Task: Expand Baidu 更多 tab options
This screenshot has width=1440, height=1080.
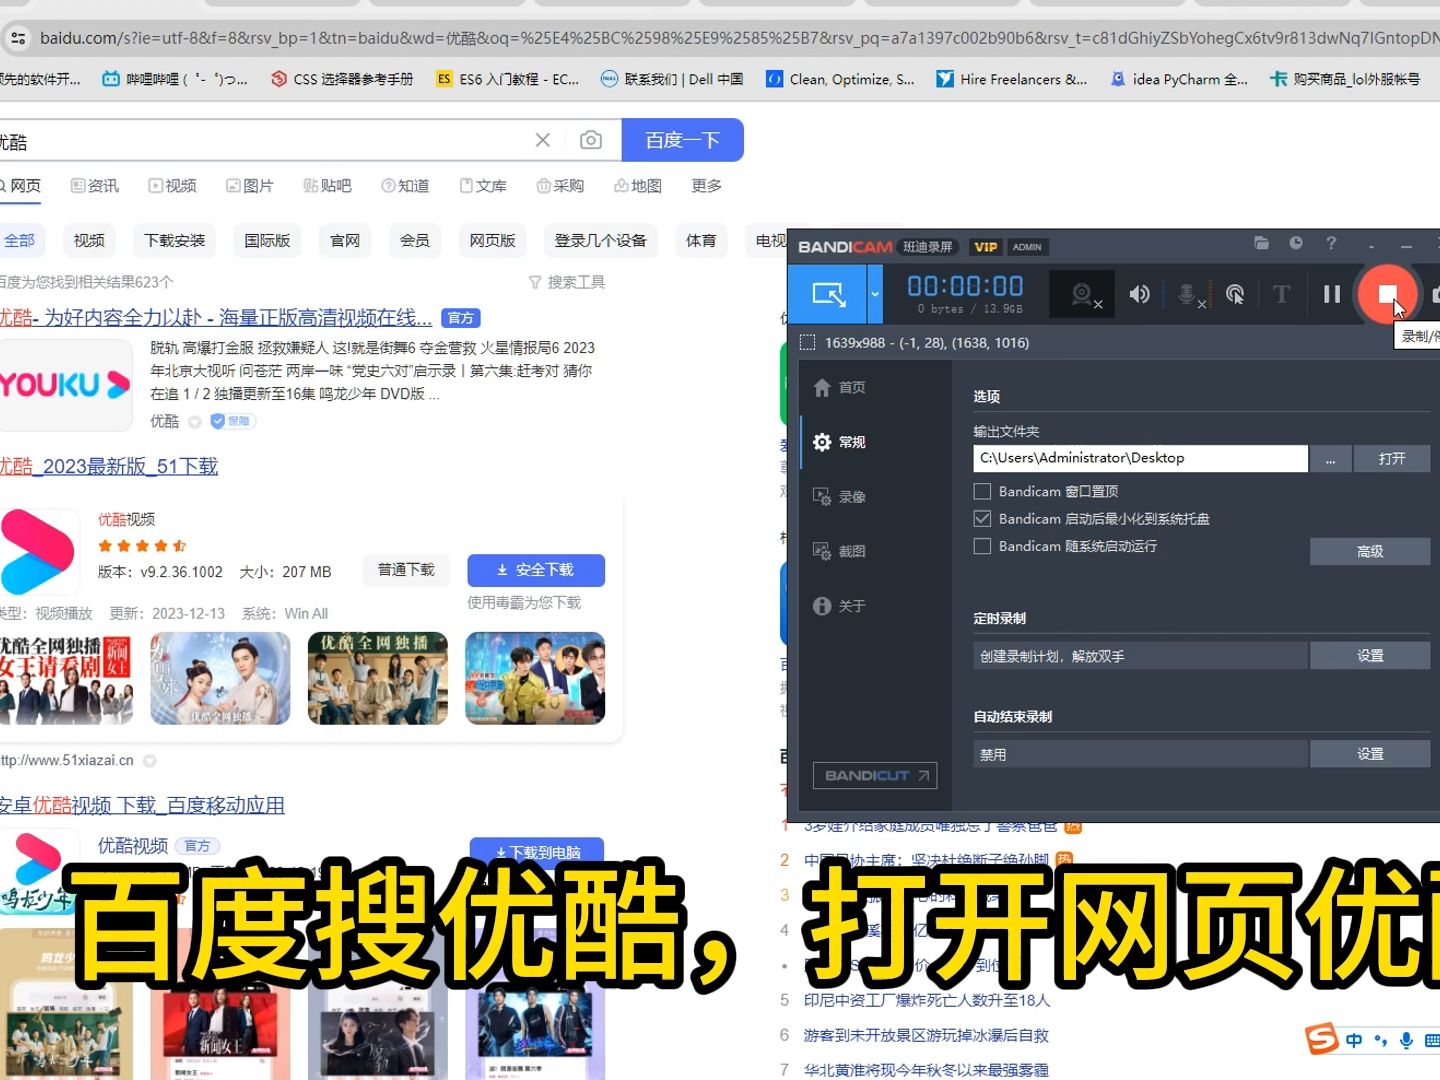Action: click(x=706, y=186)
